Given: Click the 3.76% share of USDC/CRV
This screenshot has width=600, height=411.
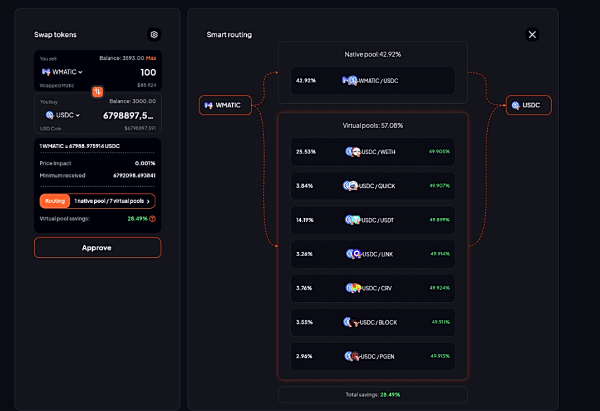Looking at the screenshot, I should click(x=304, y=288).
